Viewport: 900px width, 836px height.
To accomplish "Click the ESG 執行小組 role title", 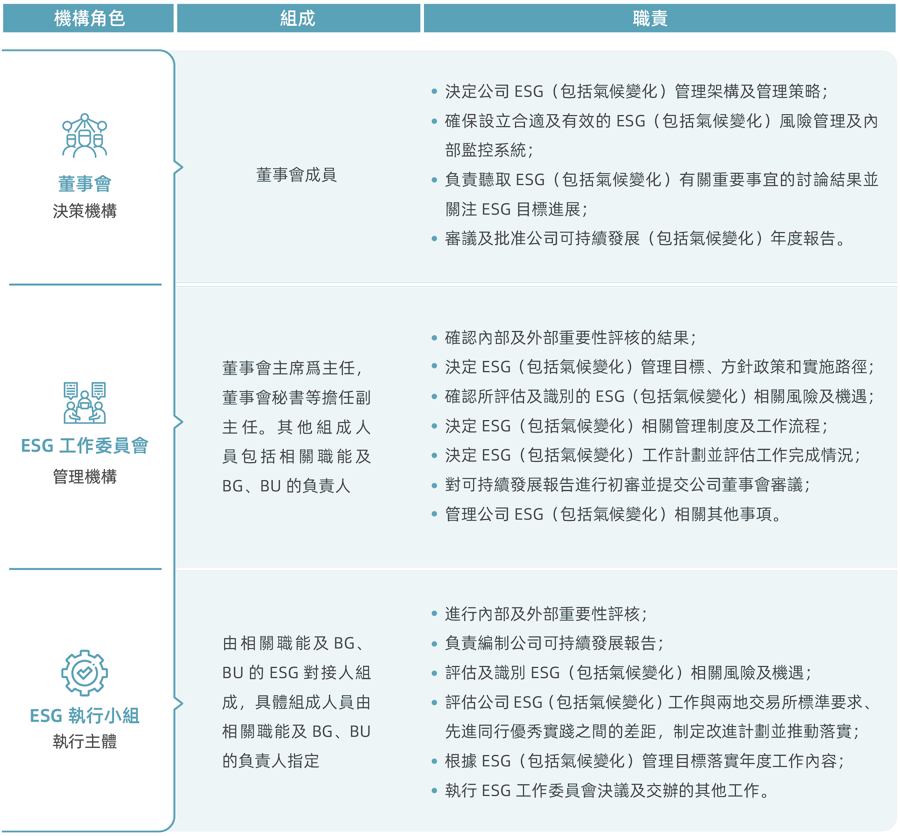I will [85, 715].
